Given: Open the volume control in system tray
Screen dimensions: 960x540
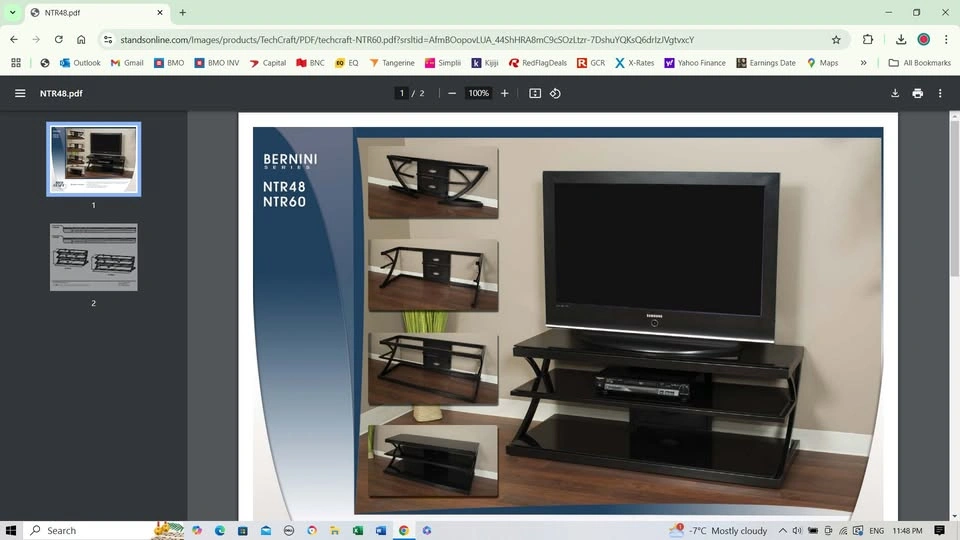Looking at the screenshot, I should [797, 530].
